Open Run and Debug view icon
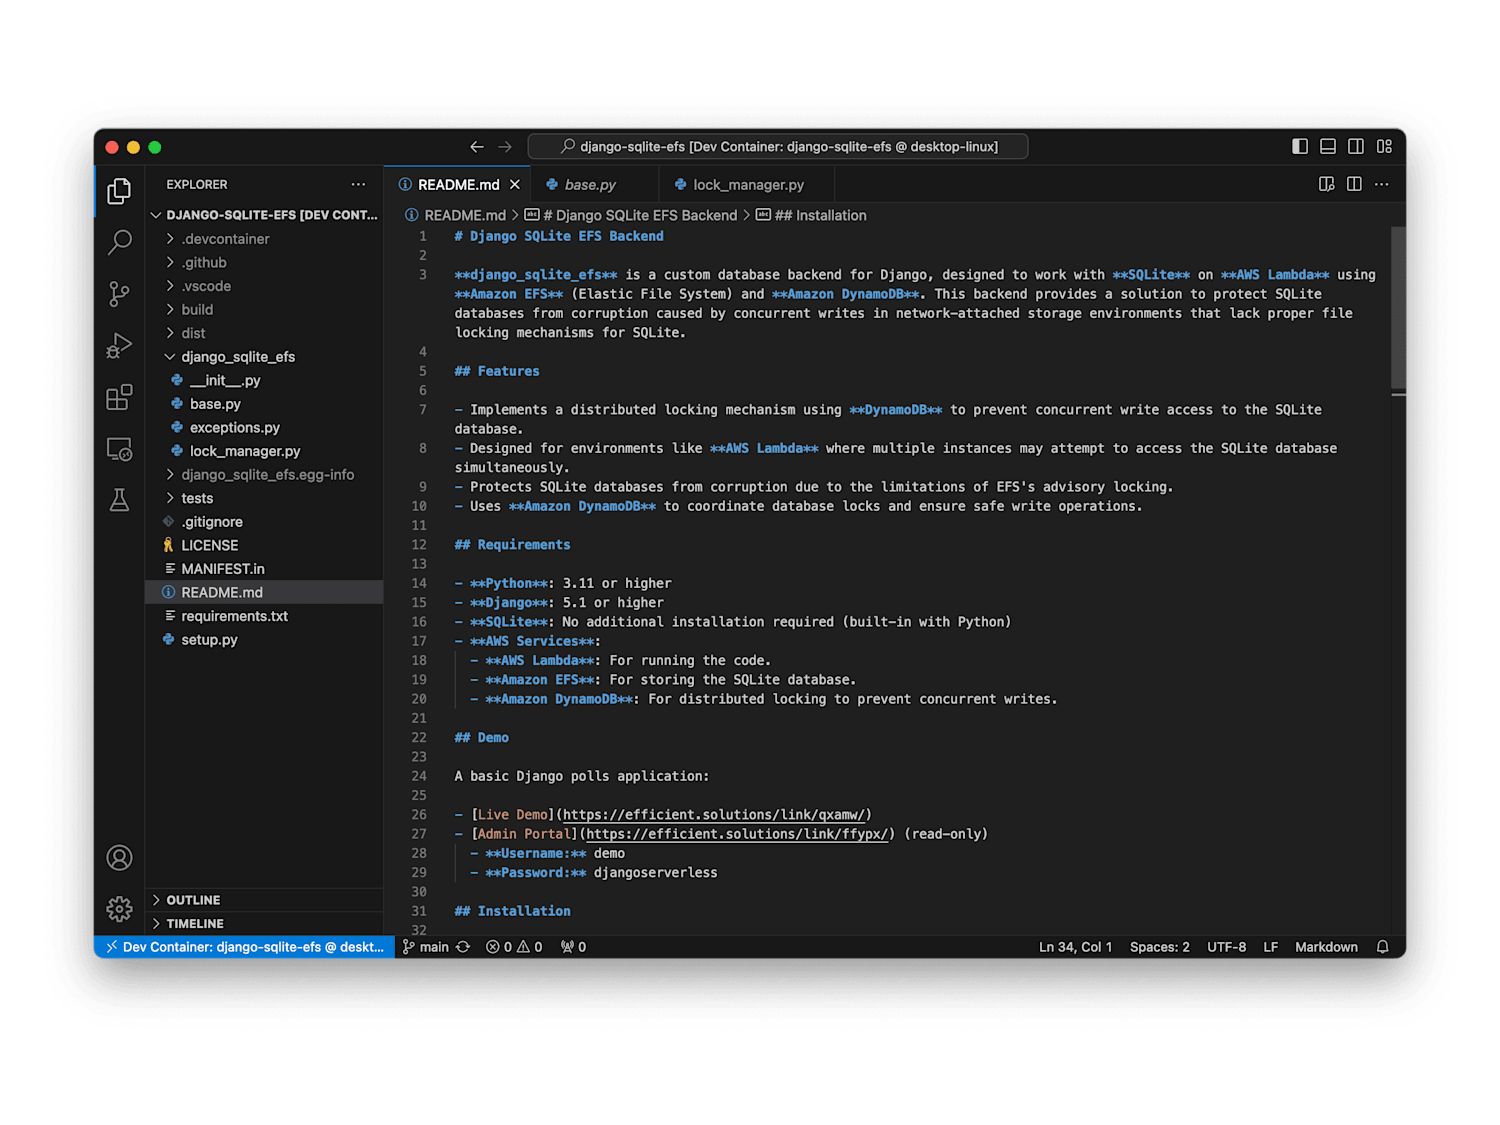Viewport: 1500px width, 1125px height. coord(119,346)
